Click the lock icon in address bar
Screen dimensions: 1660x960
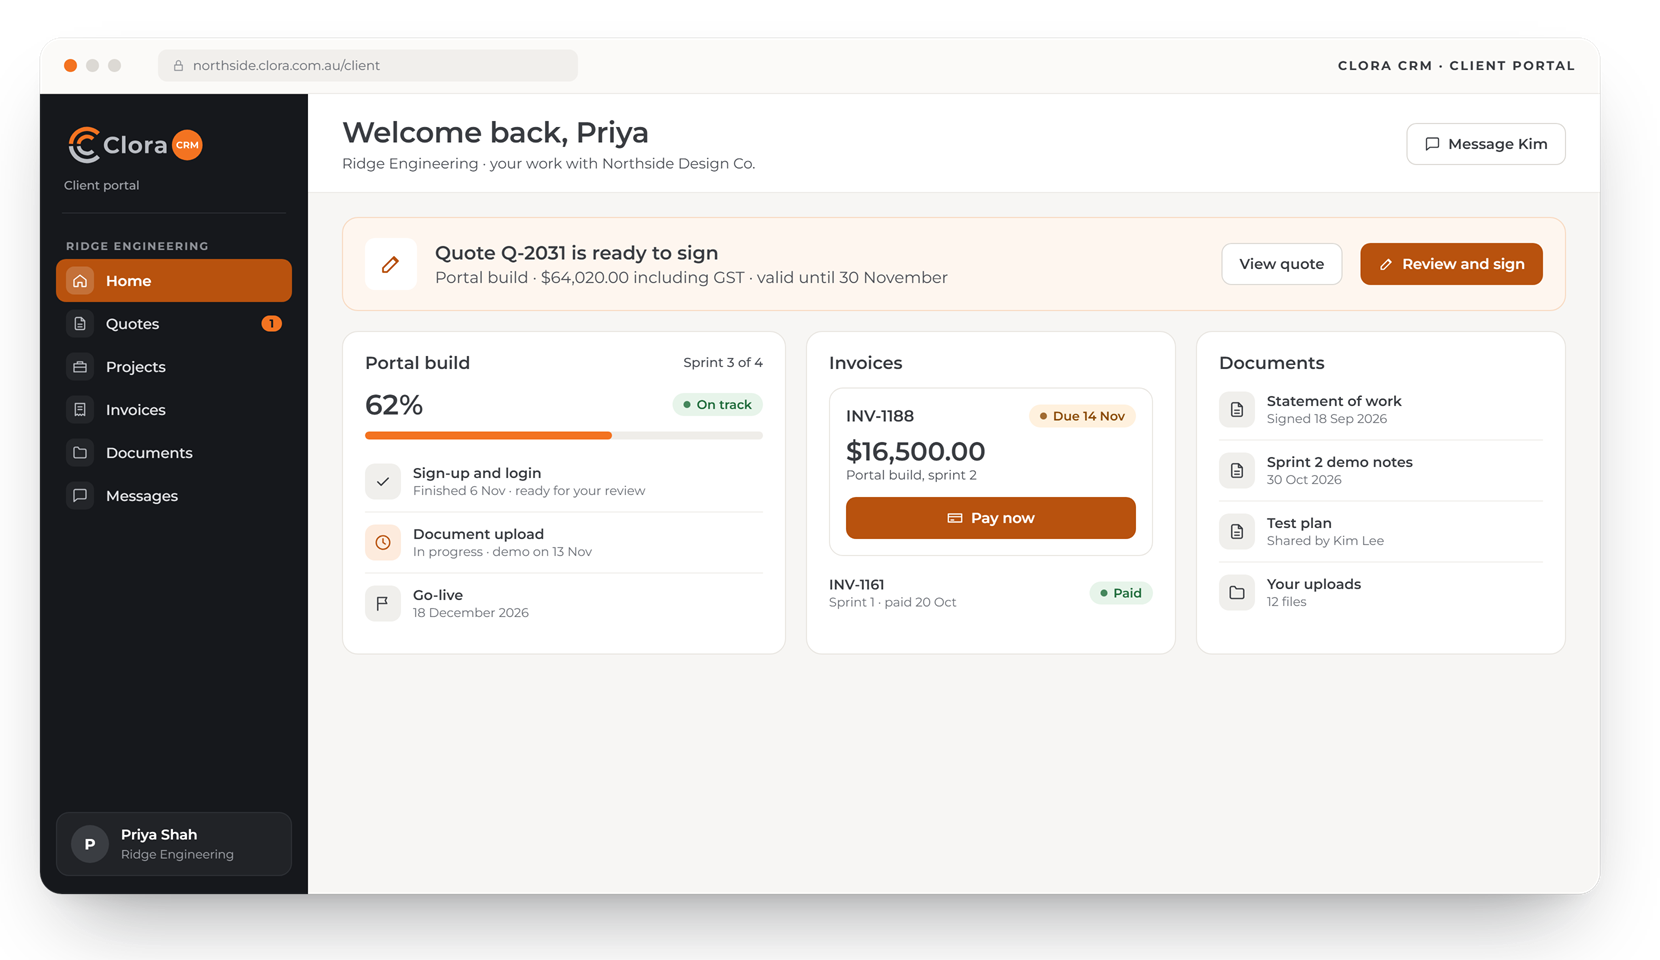tap(178, 66)
